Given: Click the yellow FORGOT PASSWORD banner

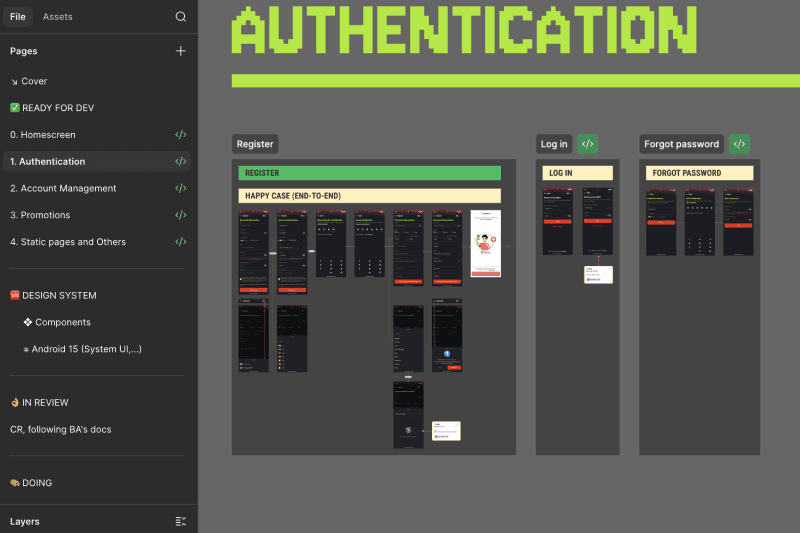Looking at the screenshot, I should (x=699, y=173).
